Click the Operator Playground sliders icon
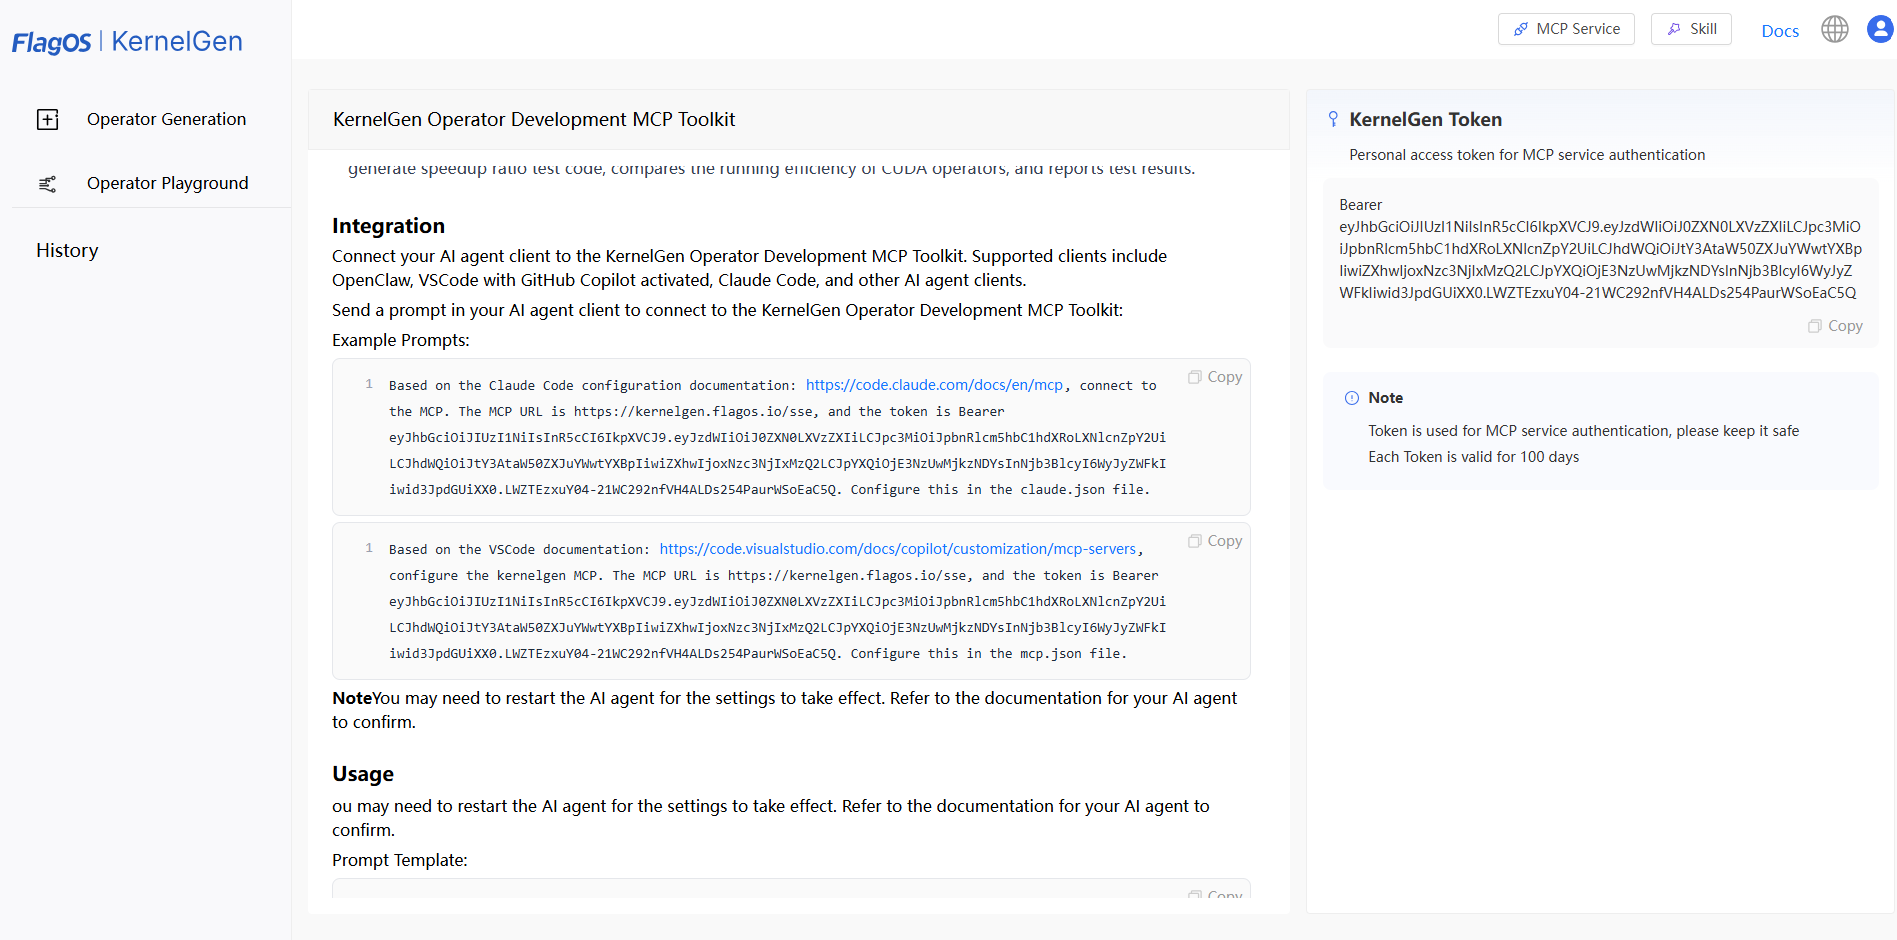Viewport: 1897px width, 940px height. point(47,184)
